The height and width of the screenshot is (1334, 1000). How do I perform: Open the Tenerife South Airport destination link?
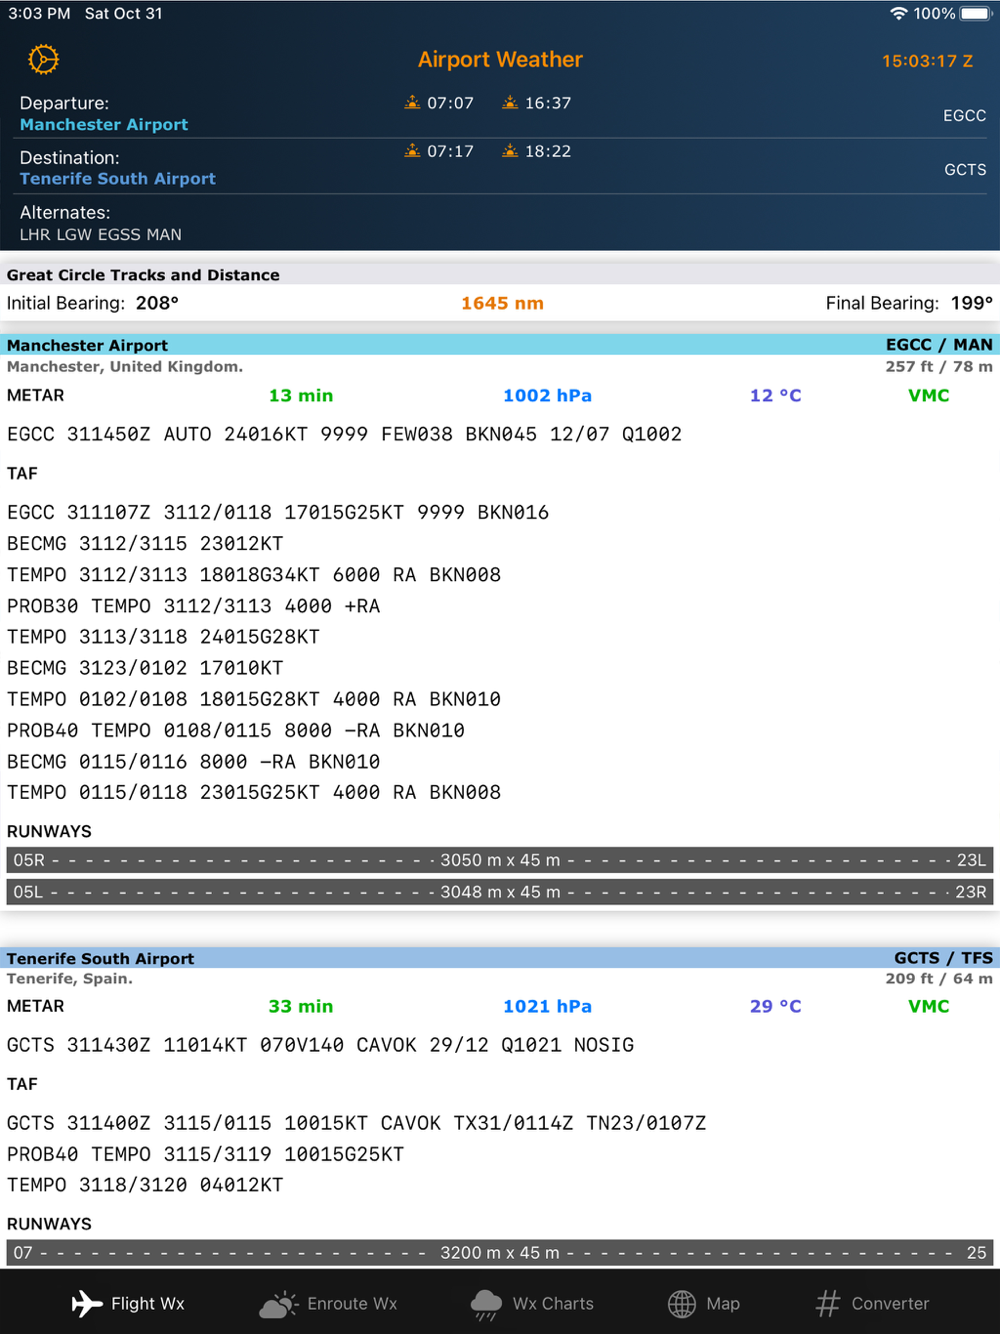click(118, 179)
